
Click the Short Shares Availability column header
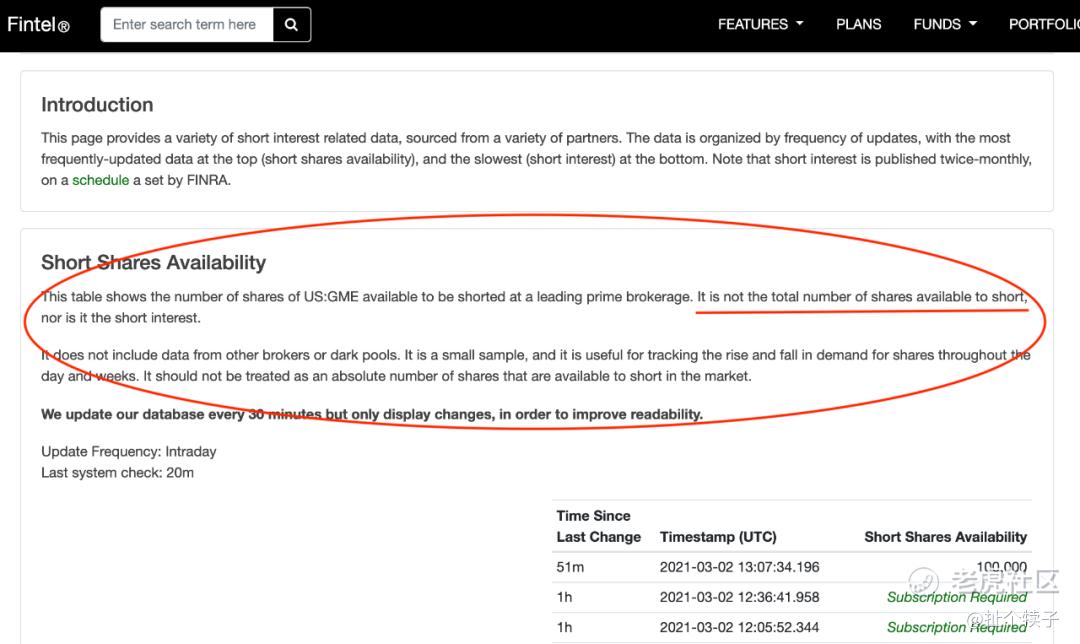(x=945, y=537)
